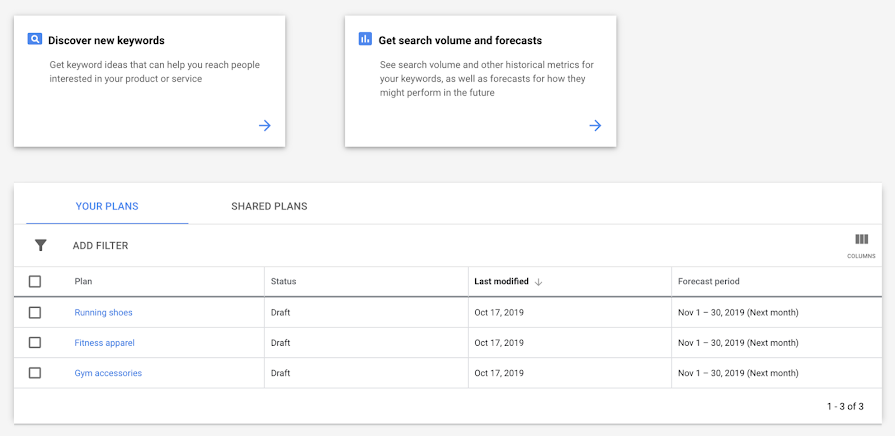Click the bar chart icon beside Get search volume
Screen dimensions: 895x436
click(x=365, y=40)
